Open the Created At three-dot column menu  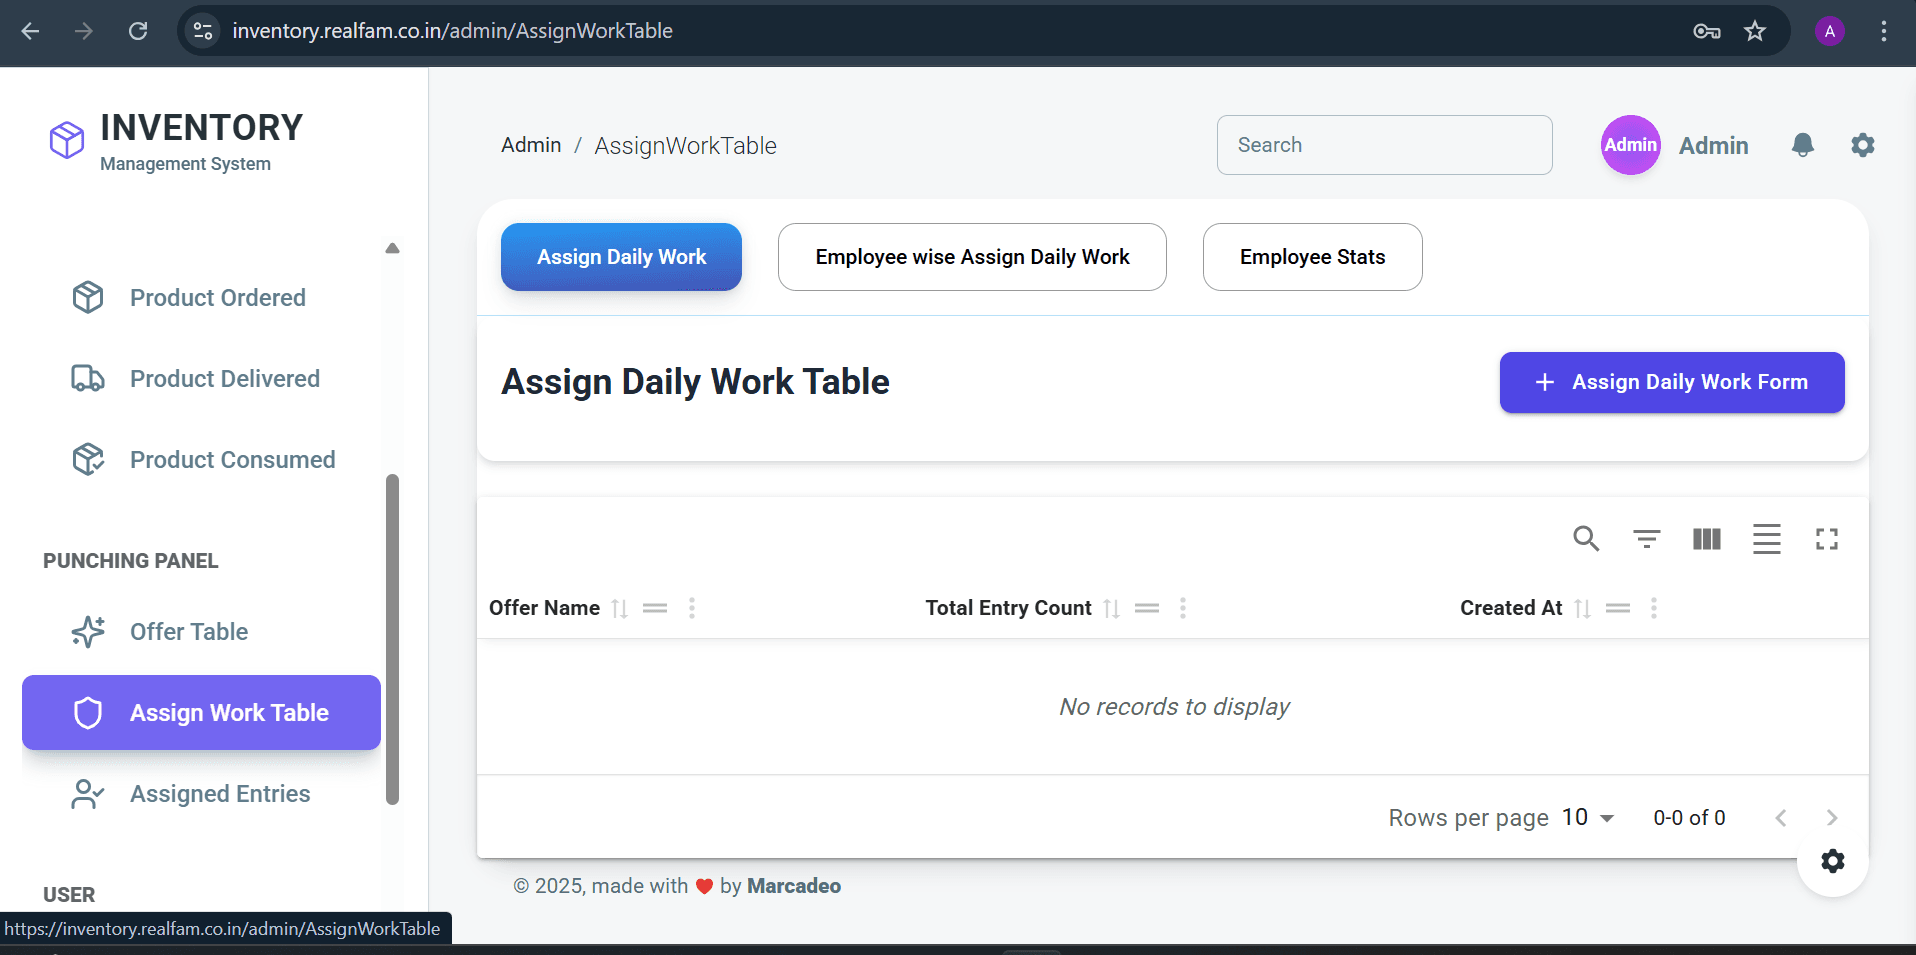[x=1654, y=607]
